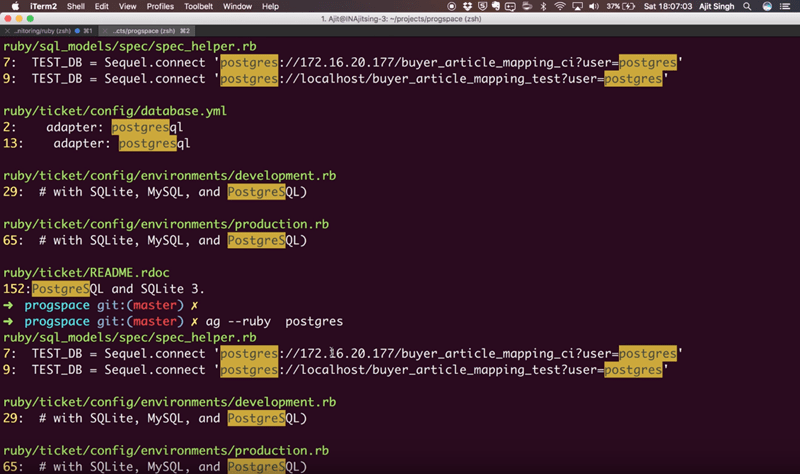
Task: Click line 13: adapter: postgresql
Action: pyautogui.click(x=96, y=143)
